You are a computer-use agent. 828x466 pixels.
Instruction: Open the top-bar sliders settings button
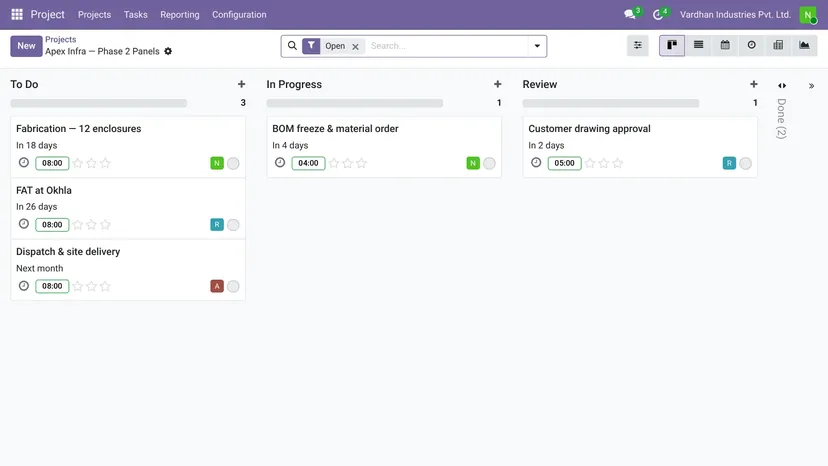(x=638, y=45)
